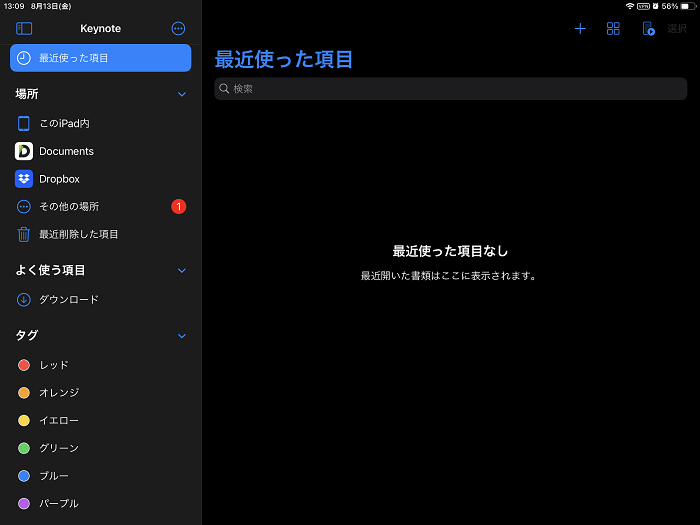Select the blue tag color dot
This screenshot has width=700, height=525.
(x=24, y=476)
